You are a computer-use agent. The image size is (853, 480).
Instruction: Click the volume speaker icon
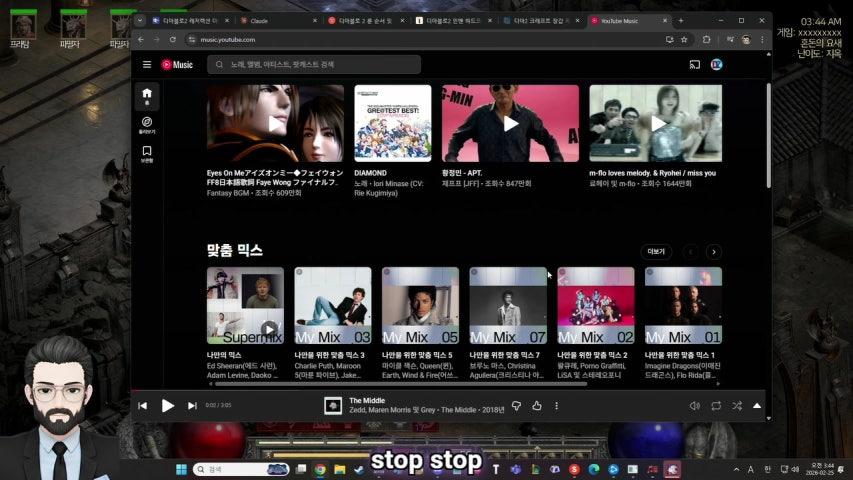[695, 406]
